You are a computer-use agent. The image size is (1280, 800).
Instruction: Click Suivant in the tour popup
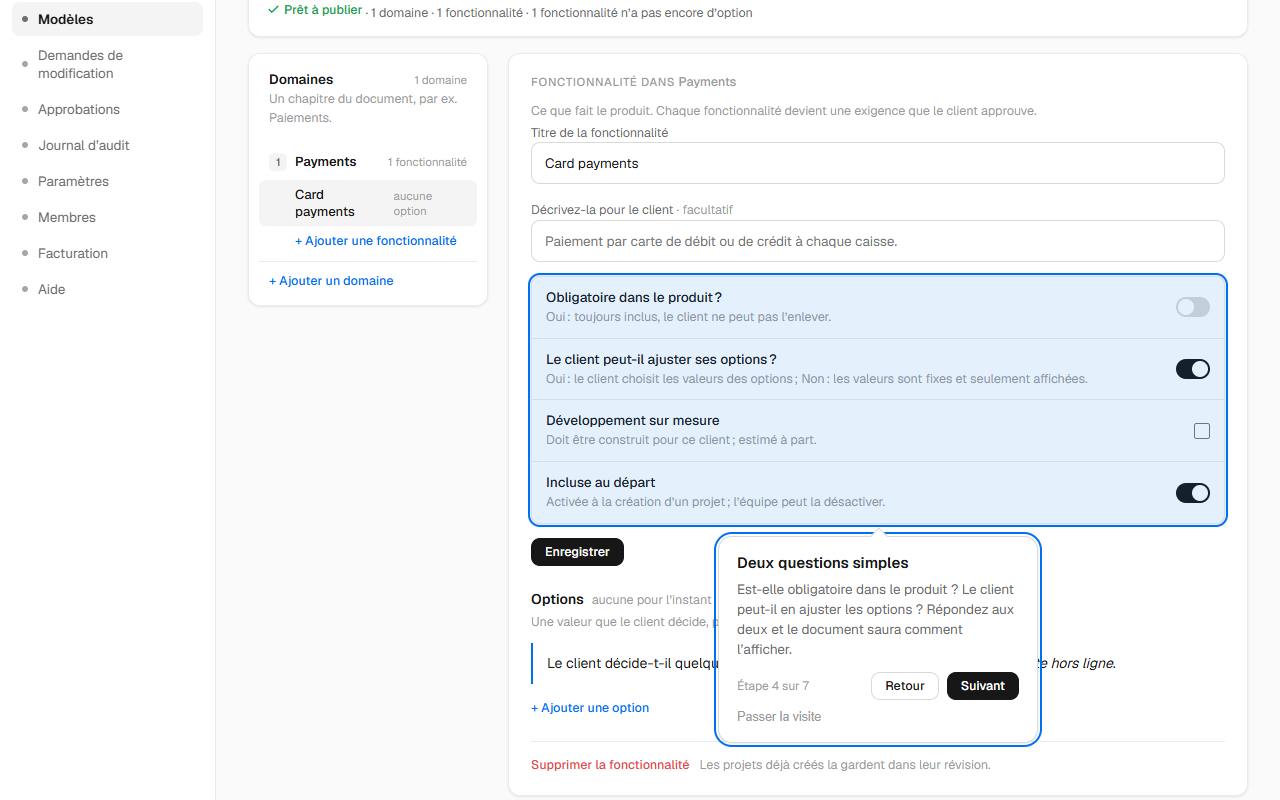click(983, 686)
